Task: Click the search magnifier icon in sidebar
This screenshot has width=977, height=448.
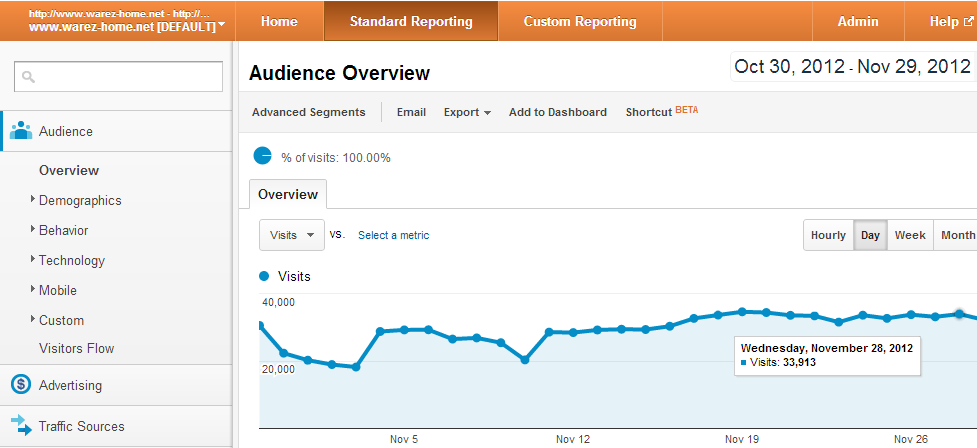Action: (29, 77)
